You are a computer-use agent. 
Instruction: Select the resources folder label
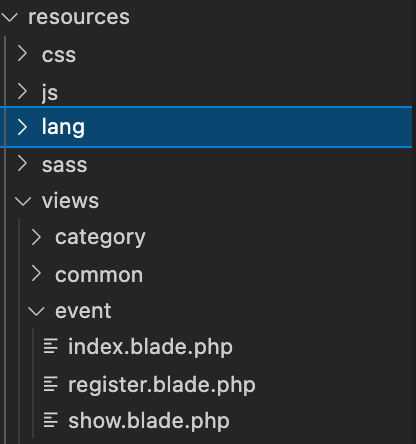click(79, 17)
